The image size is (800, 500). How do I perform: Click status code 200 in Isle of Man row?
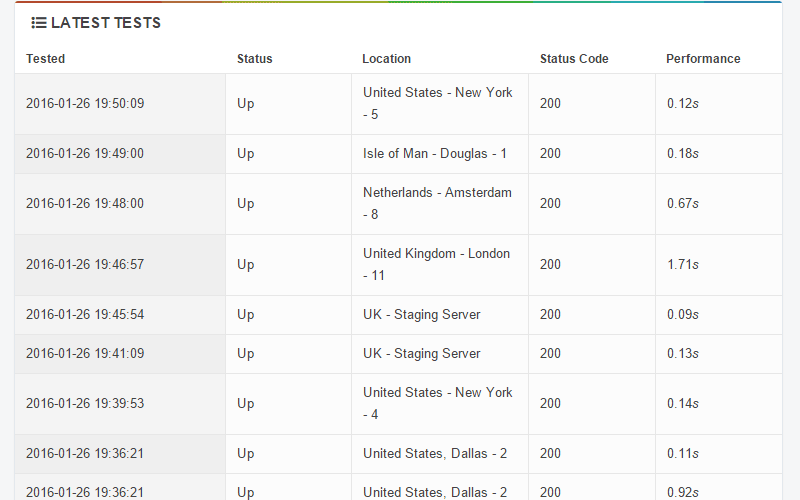click(551, 154)
